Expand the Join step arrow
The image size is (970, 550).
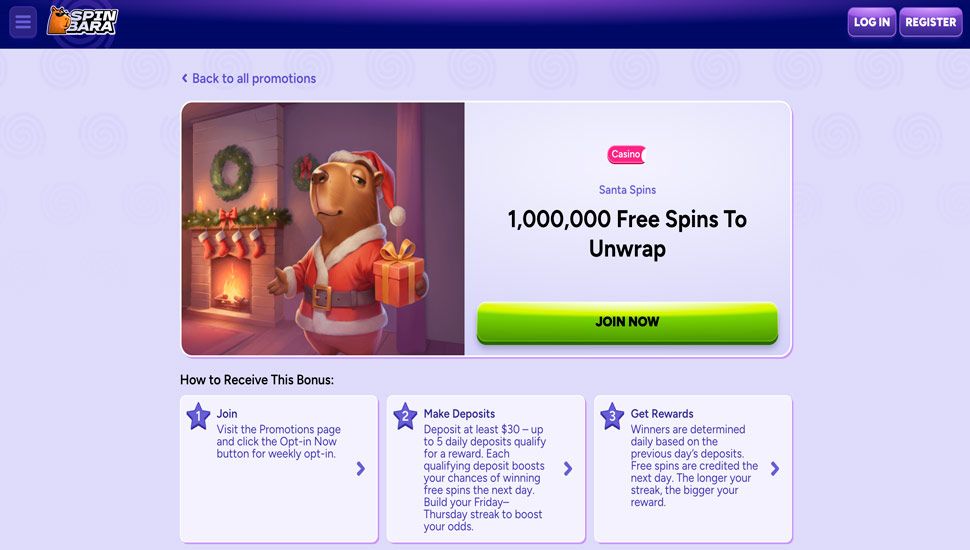361,469
